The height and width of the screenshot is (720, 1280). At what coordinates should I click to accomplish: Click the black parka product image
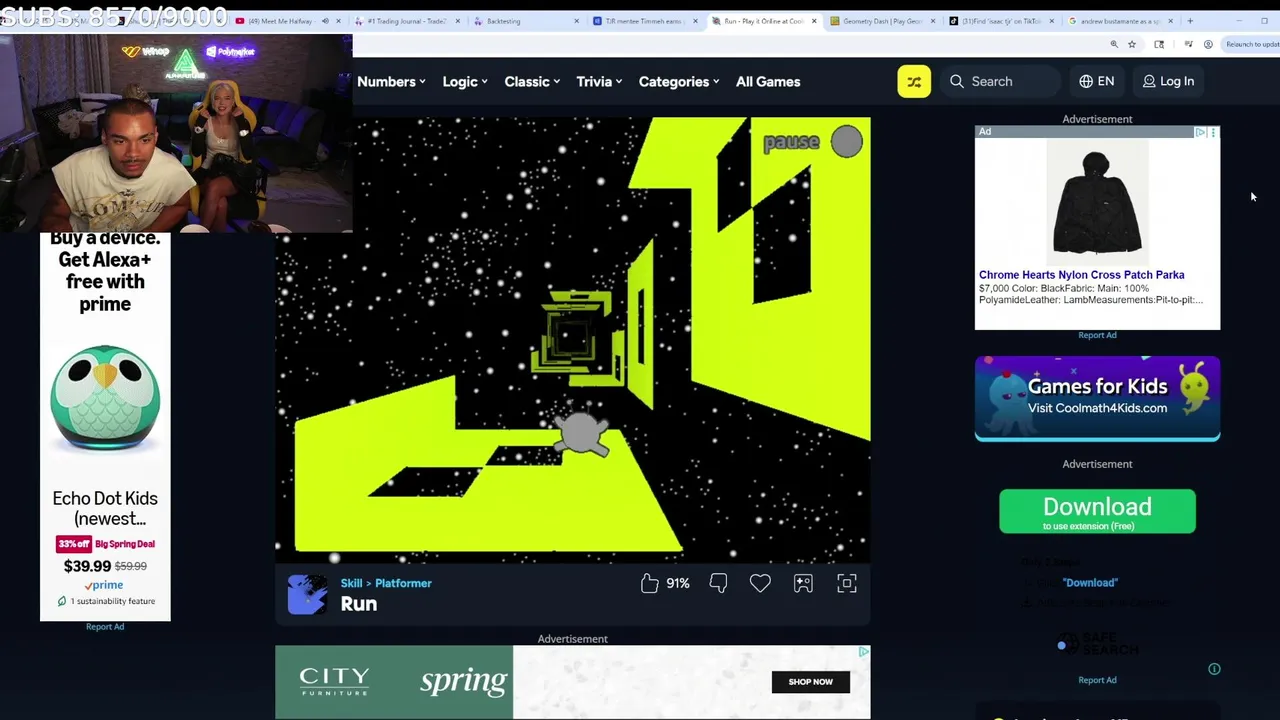[1097, 201]
